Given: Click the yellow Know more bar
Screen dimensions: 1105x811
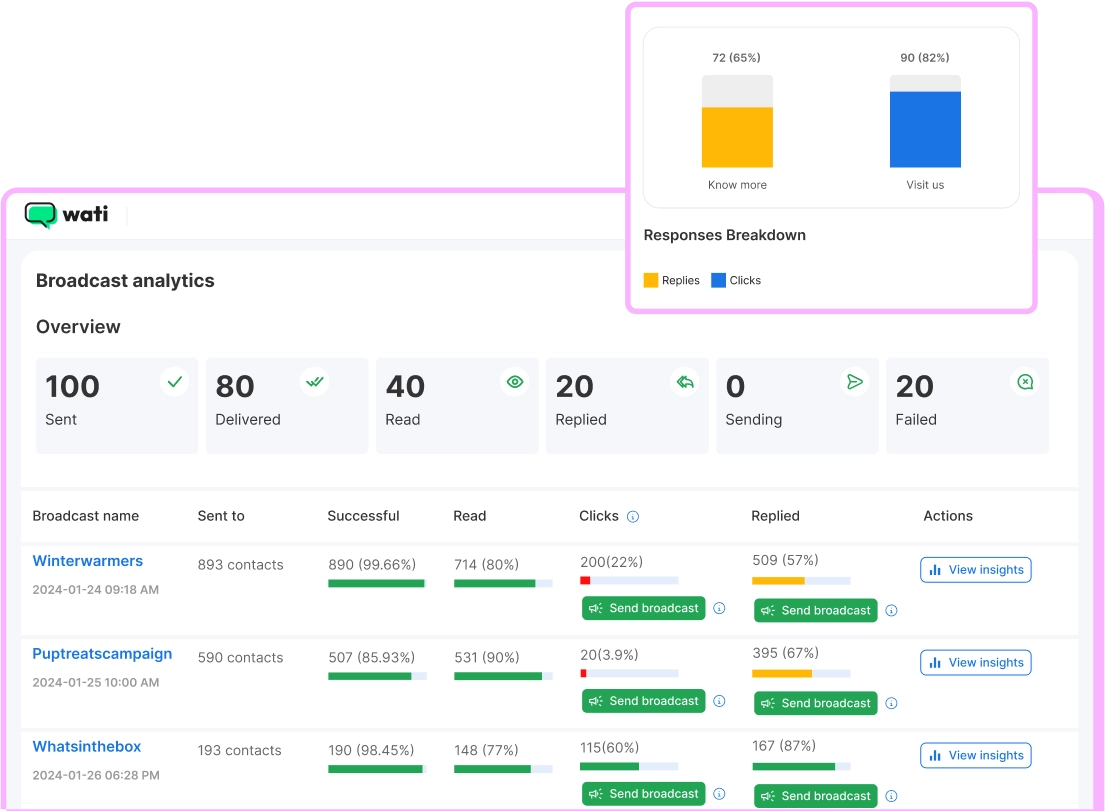Looking at the screenshot, I should [x=737, y=137].
